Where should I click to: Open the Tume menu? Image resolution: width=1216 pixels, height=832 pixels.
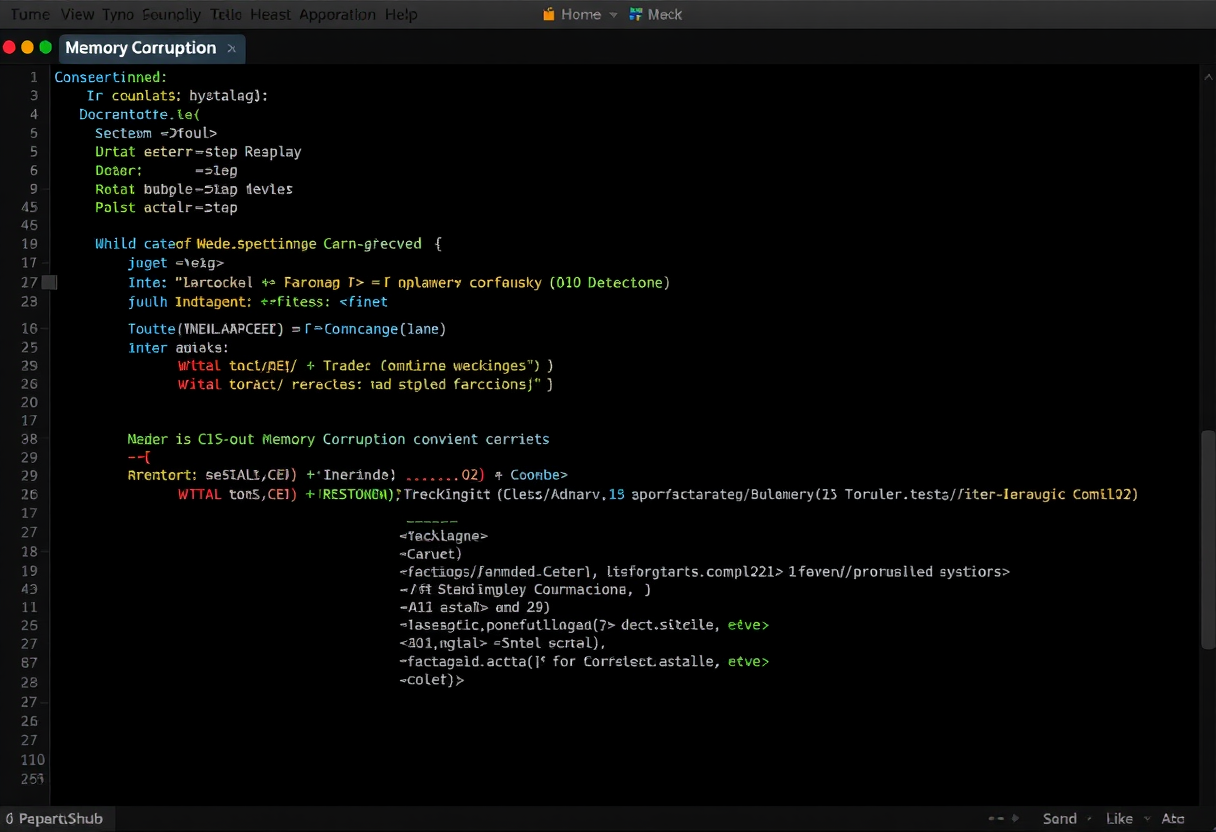[28, 15]
